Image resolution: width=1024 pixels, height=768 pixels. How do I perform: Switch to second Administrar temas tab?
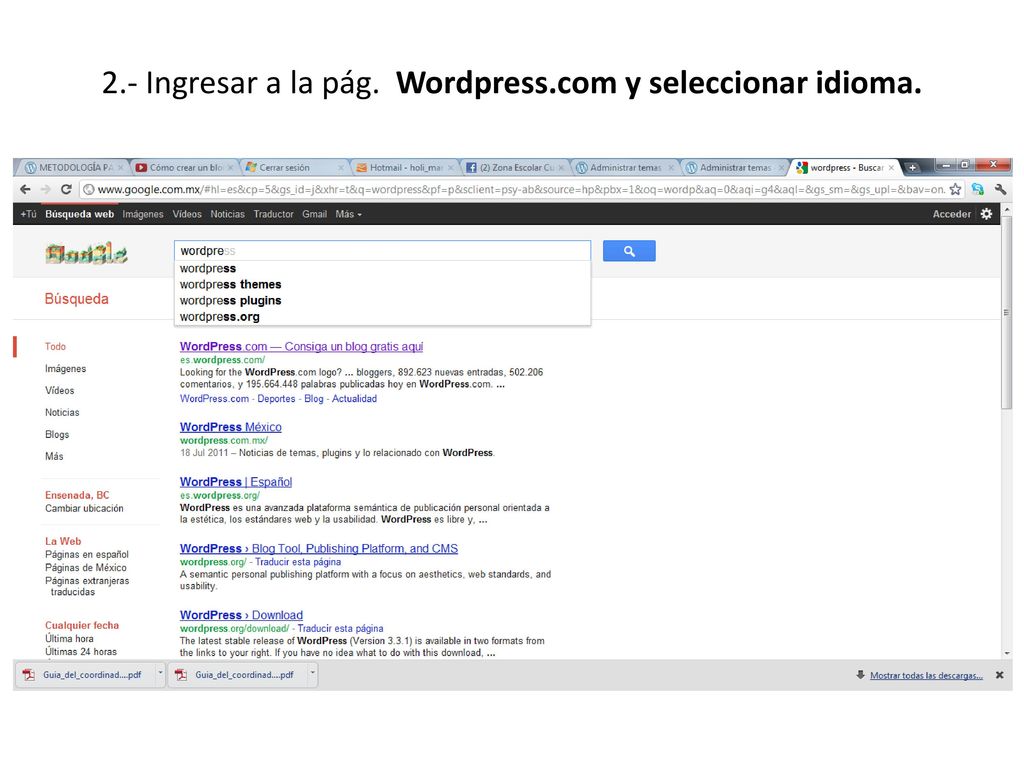[x=734, y=168]
